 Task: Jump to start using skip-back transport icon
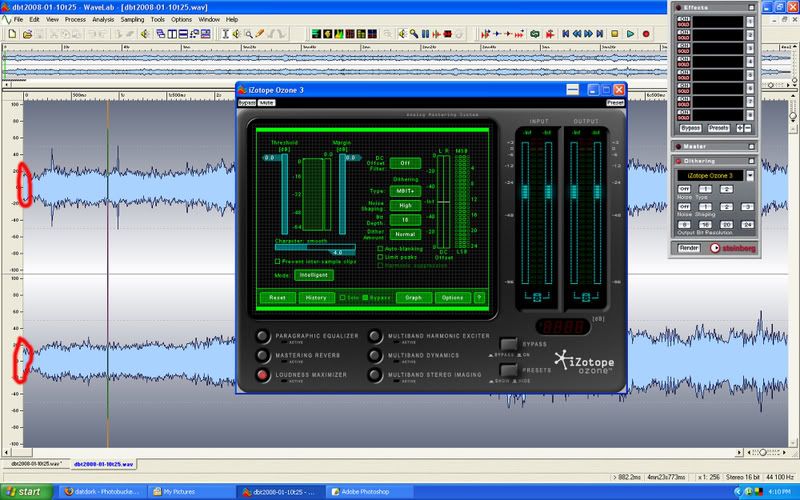pos(565,34)
